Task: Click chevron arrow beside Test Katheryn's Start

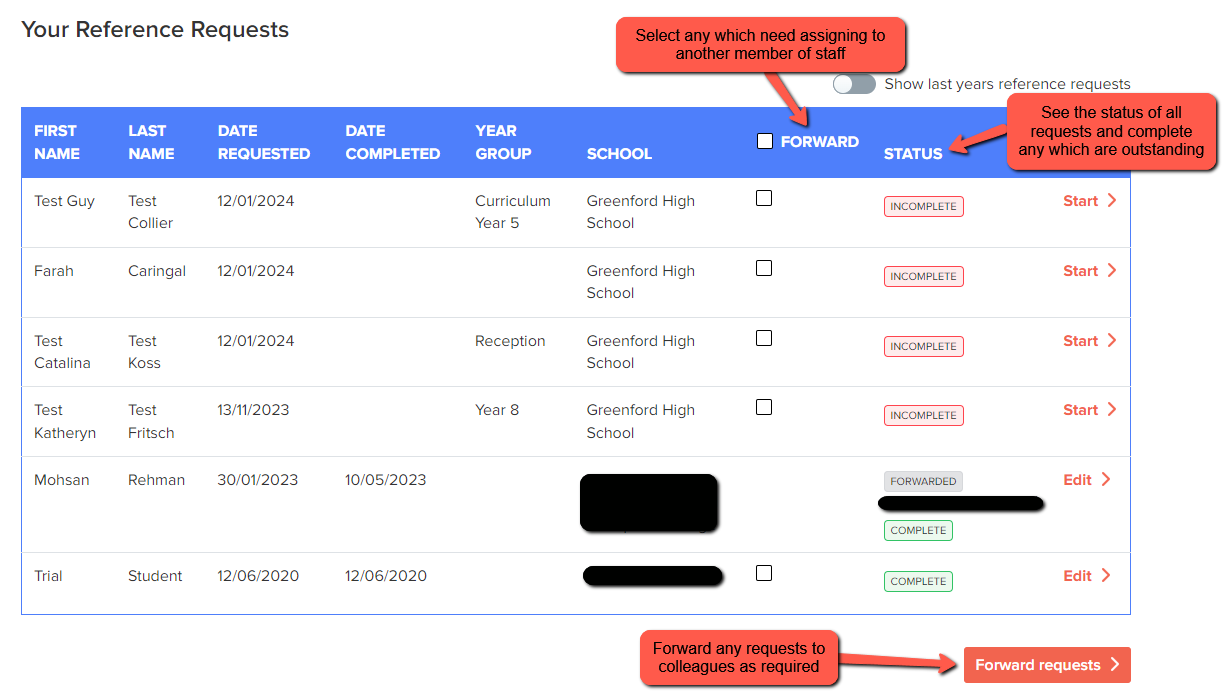Action: [x=1112, y=410]
